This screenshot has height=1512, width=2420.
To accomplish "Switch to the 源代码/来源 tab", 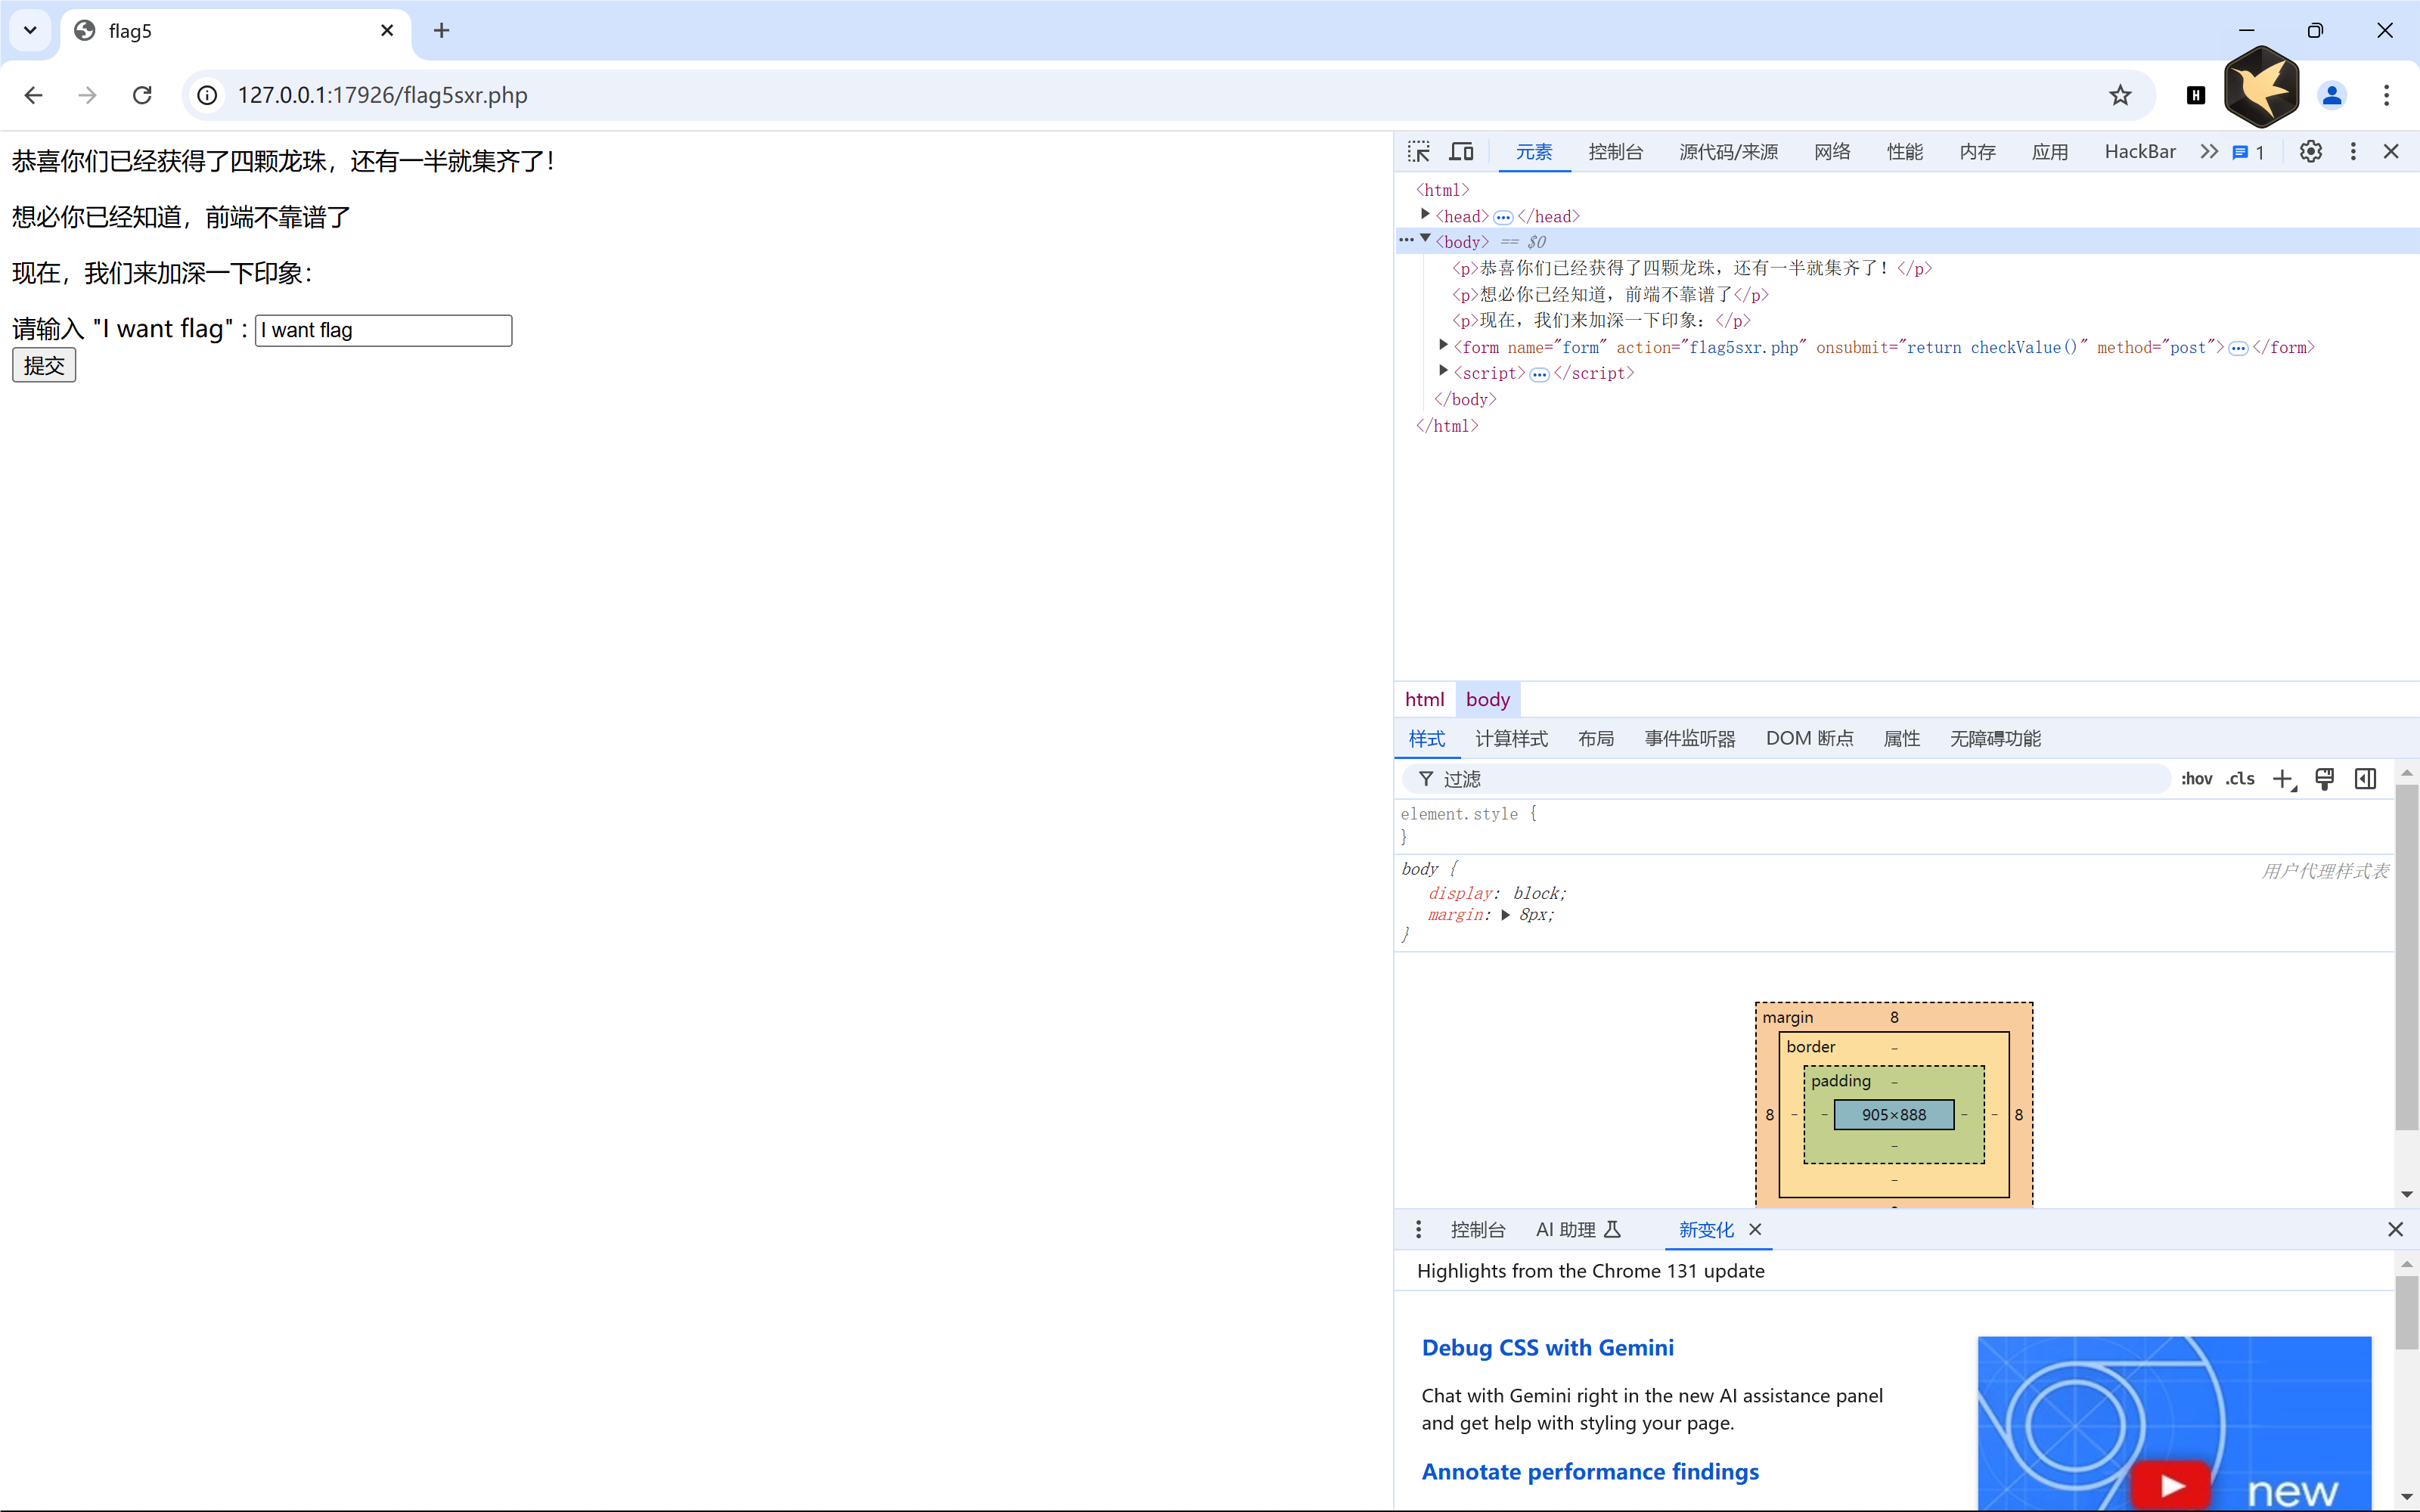I will click(1728, 152).
